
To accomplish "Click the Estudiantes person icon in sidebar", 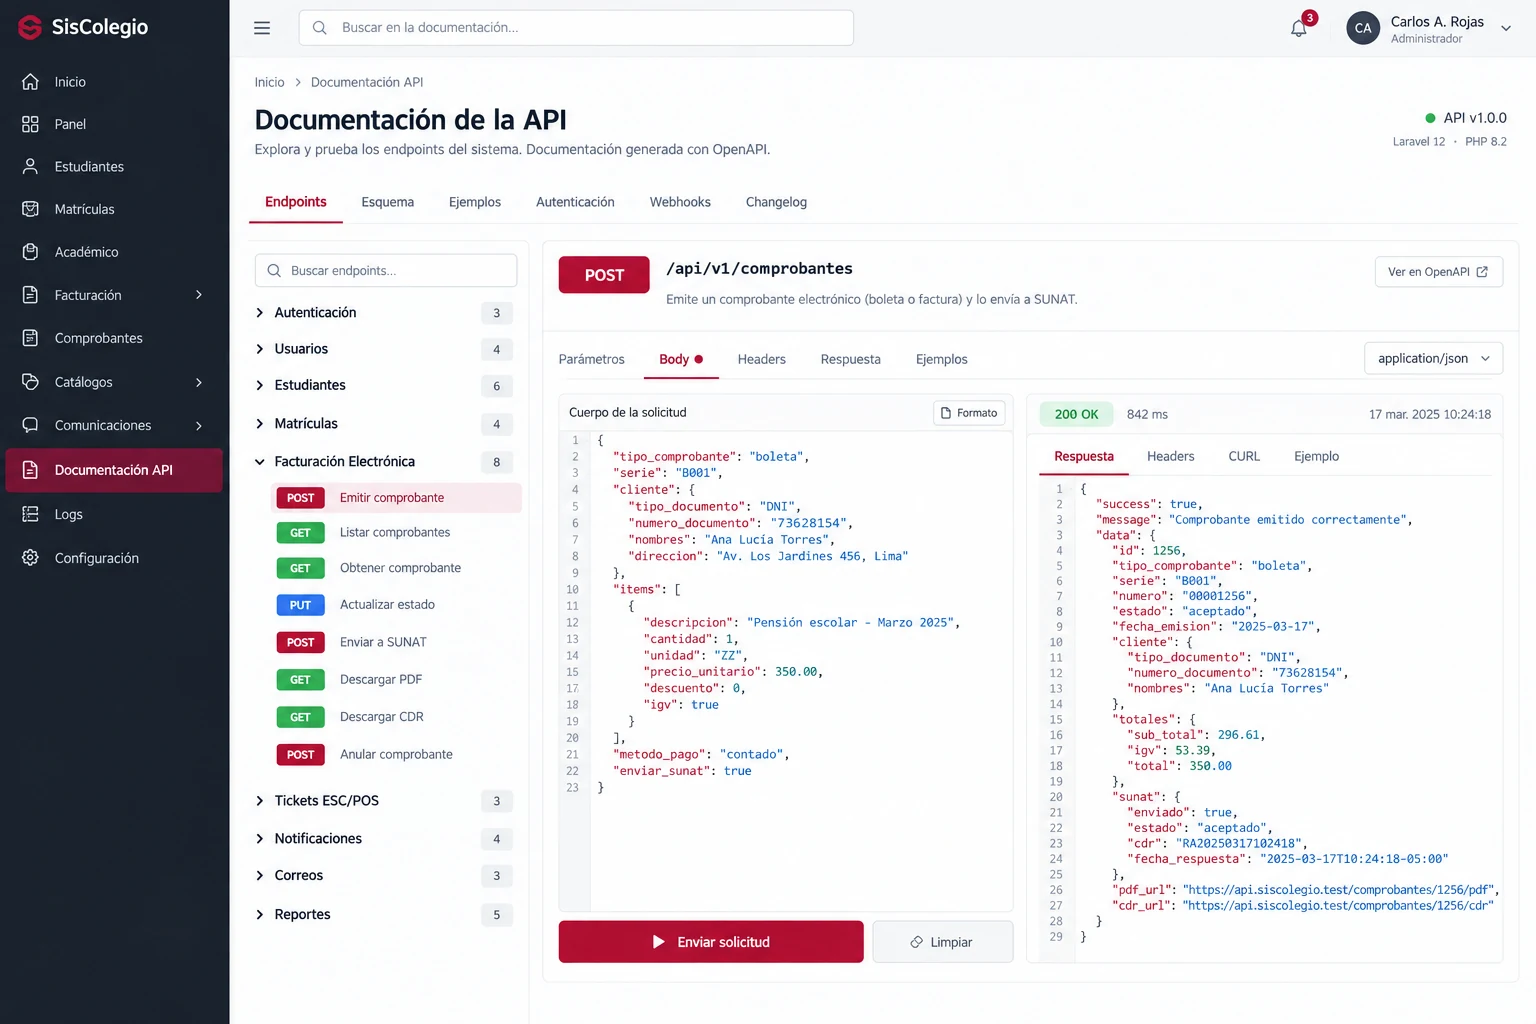I will 31,167.
